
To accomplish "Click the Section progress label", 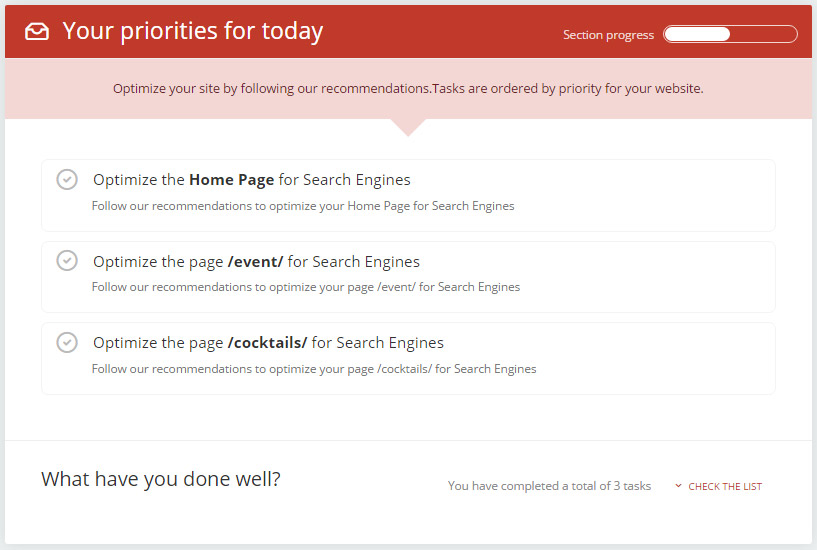I will pyautogui.click(x=608, y=35).
